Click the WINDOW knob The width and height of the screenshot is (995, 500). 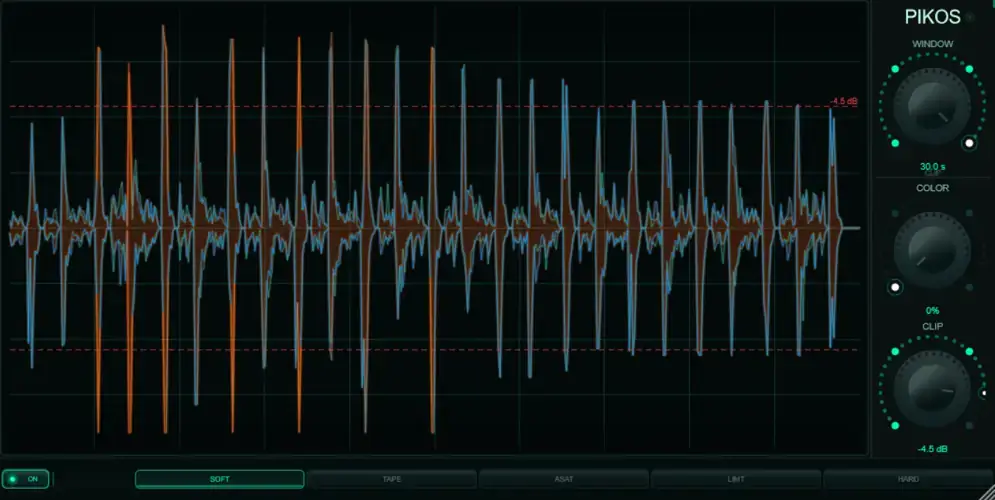[x=932, y=106]
